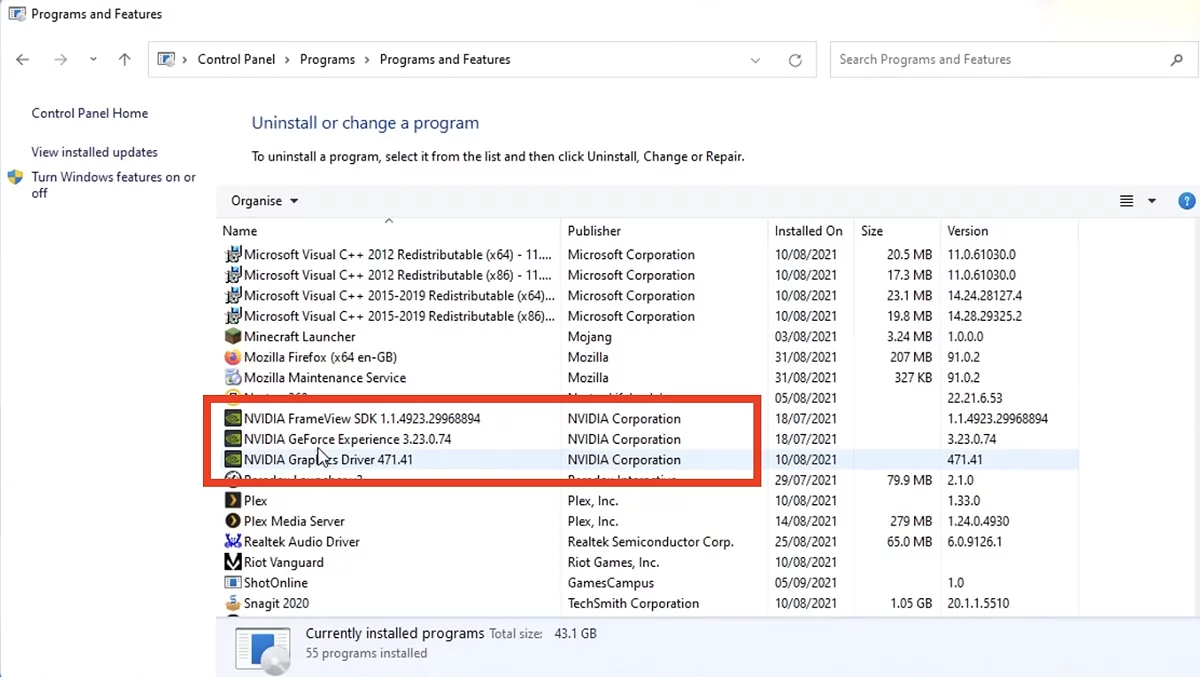Select the Snagit 2020 icon
1200x677 pixels.
(233, 603)
